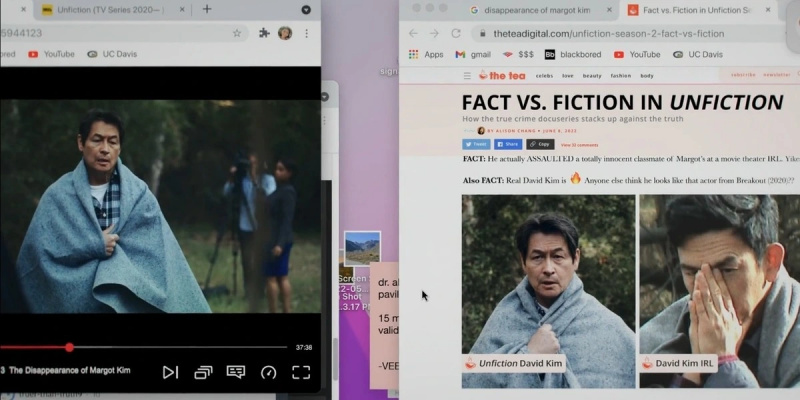The height and width of the screenshot is (400, 800).
Task: Click the video progress bar track
Action: point(144,347)
